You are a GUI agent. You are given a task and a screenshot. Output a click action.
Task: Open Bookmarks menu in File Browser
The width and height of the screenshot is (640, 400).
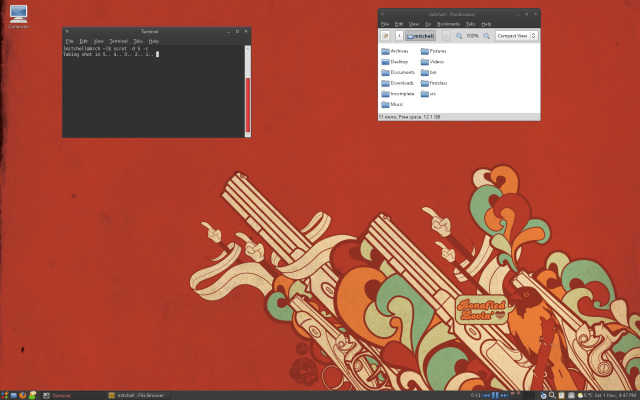pos(448,24)
